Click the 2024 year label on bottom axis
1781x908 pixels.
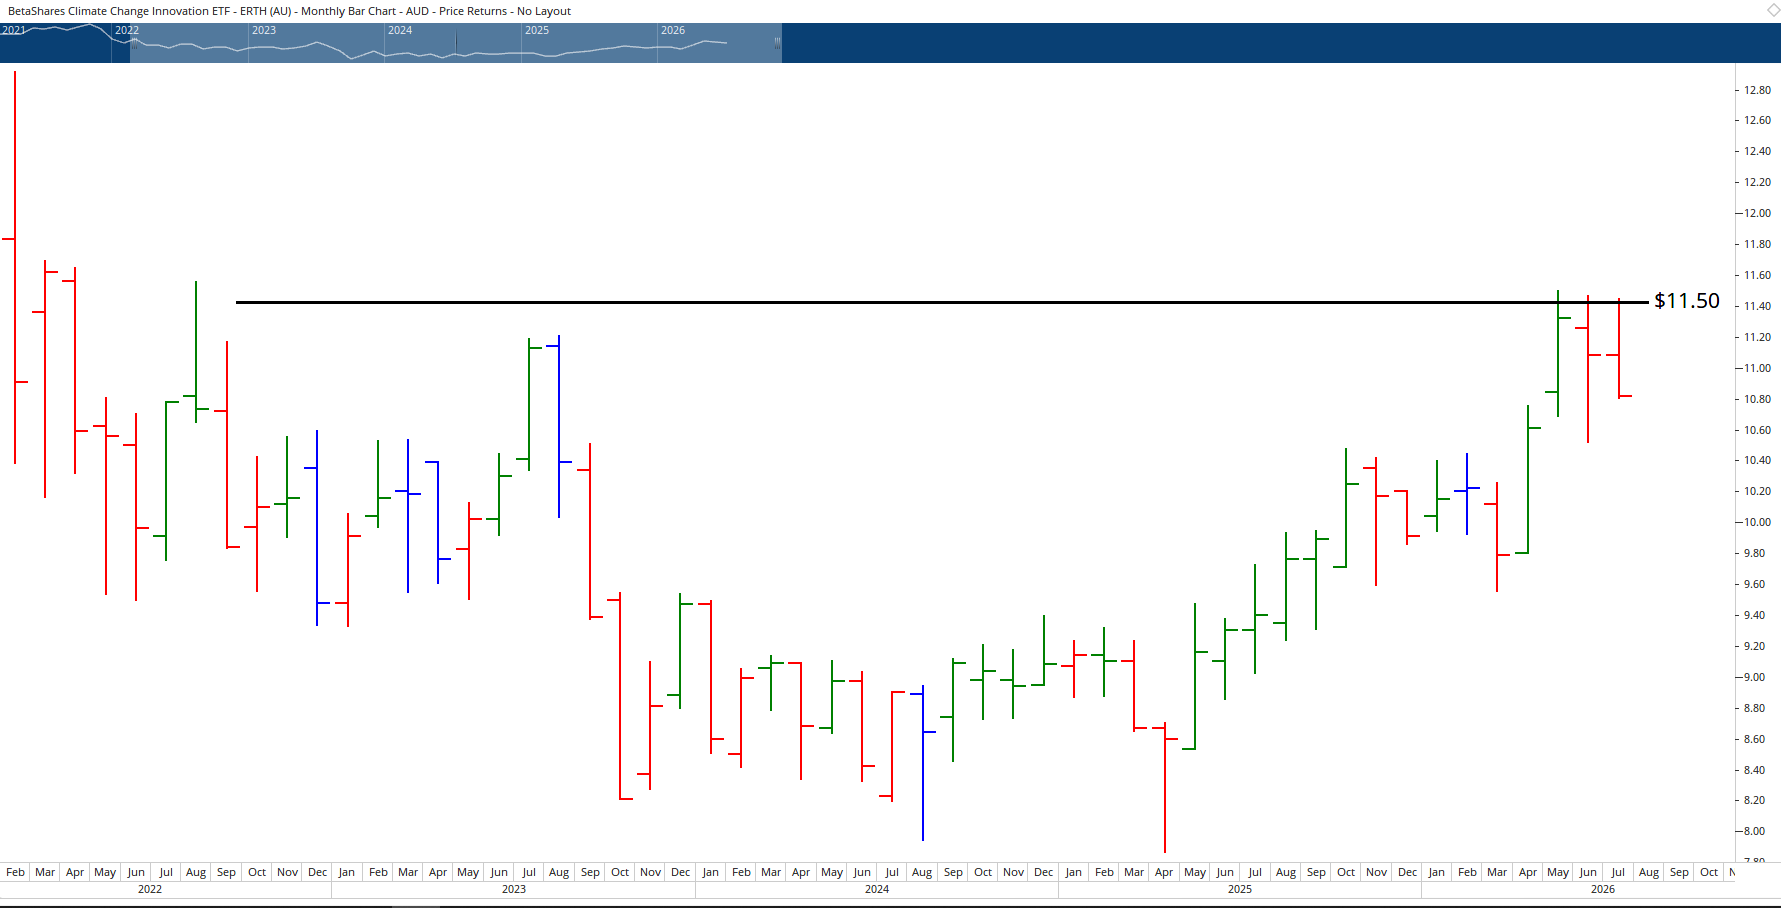tap(877, 889)
